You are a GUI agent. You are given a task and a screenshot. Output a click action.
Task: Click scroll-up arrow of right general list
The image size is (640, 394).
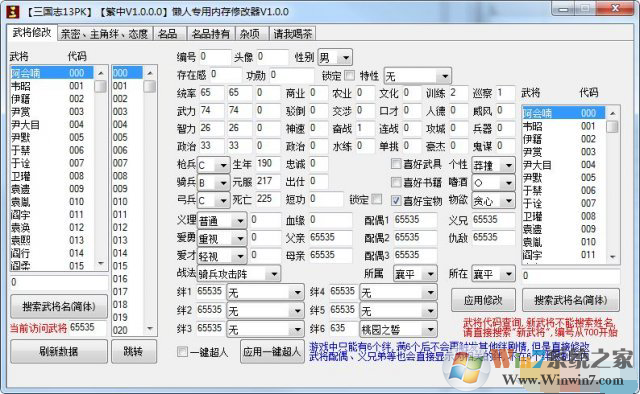(x=612, y=112)
